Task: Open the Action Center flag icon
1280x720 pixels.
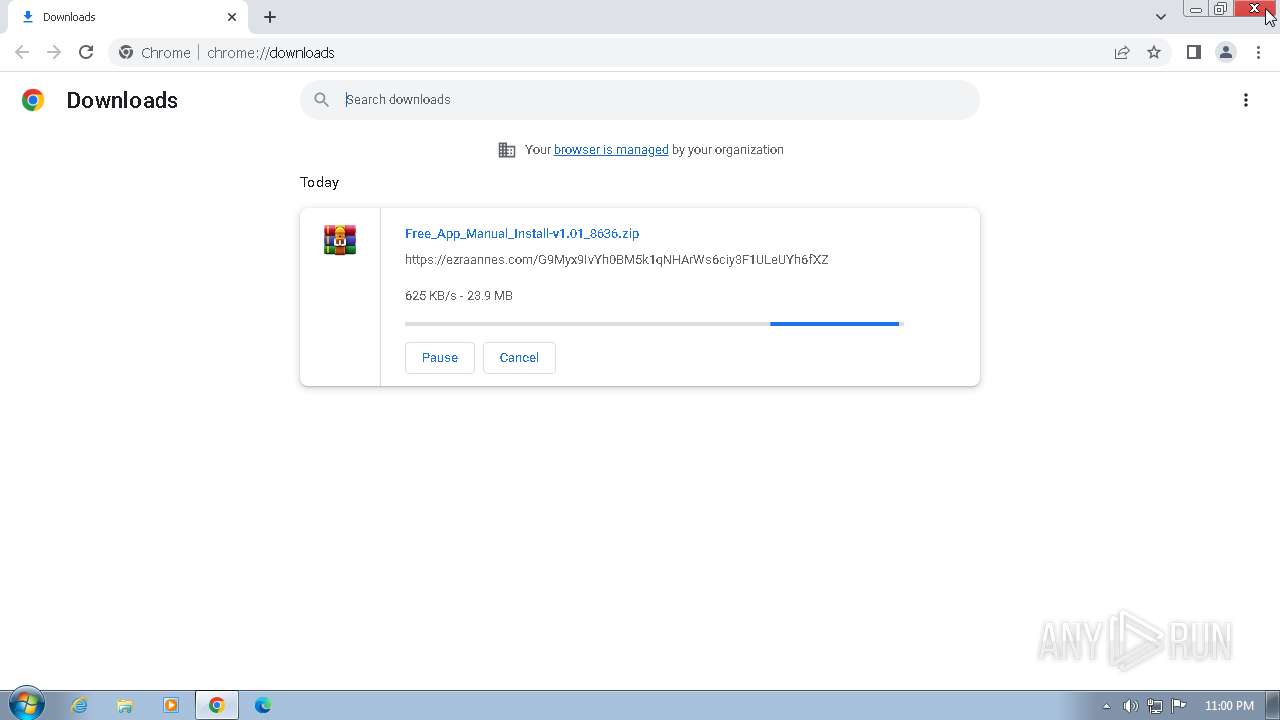Action: pos(1179,705)
